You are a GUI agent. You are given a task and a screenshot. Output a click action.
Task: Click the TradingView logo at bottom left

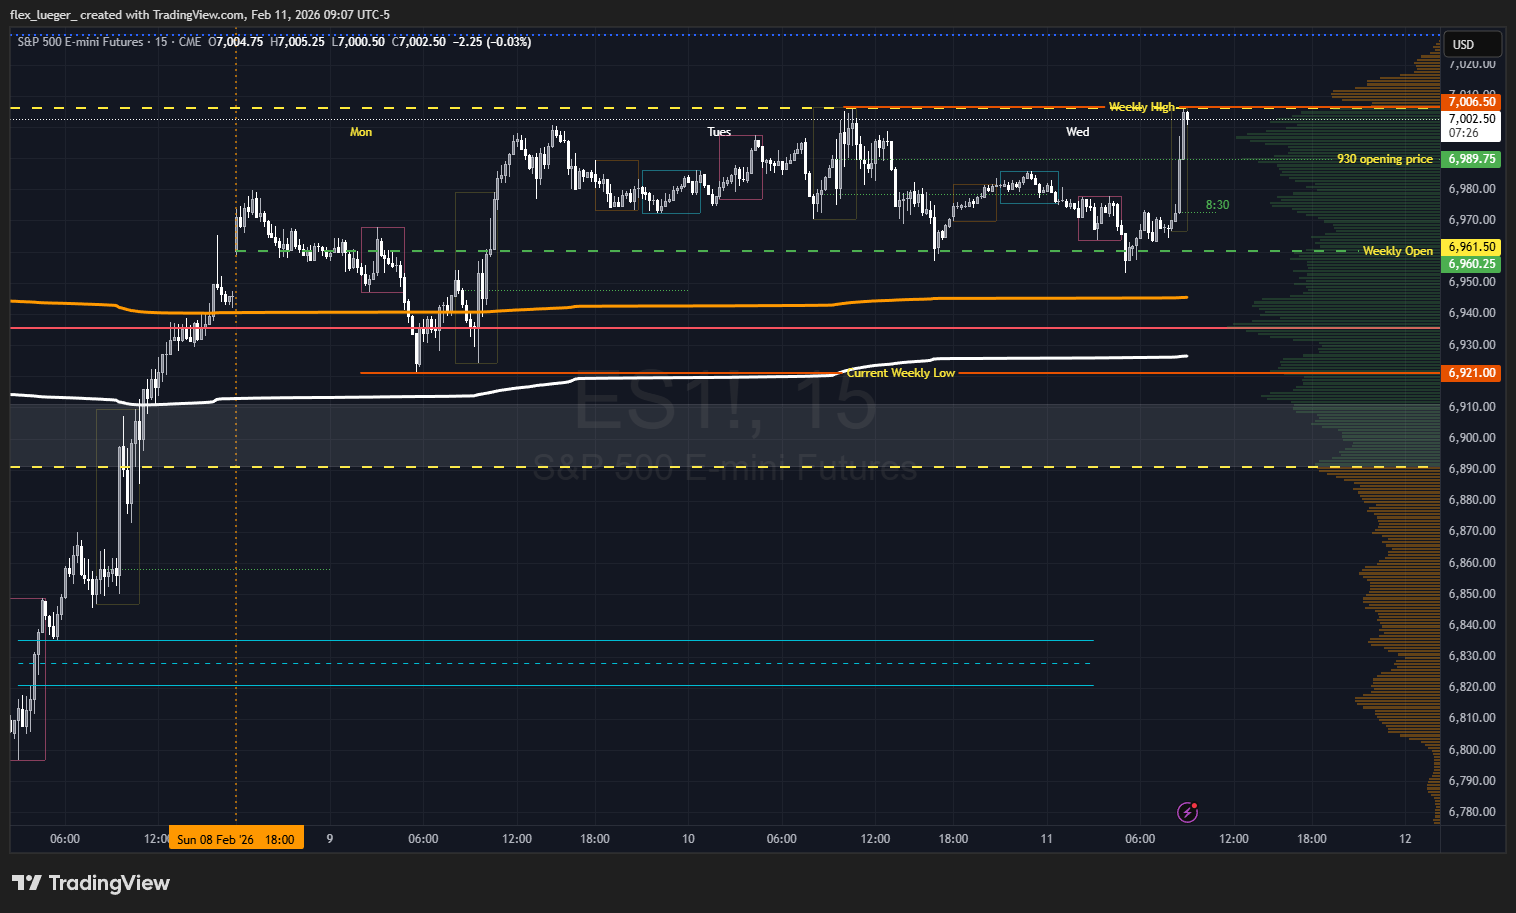(91, 883)
